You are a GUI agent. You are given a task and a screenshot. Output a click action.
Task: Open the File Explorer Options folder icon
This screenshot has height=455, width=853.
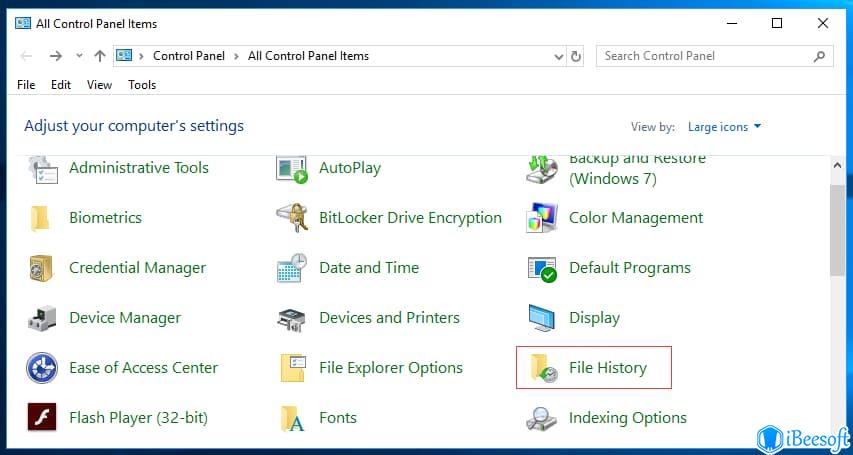[x=293, y=367]
